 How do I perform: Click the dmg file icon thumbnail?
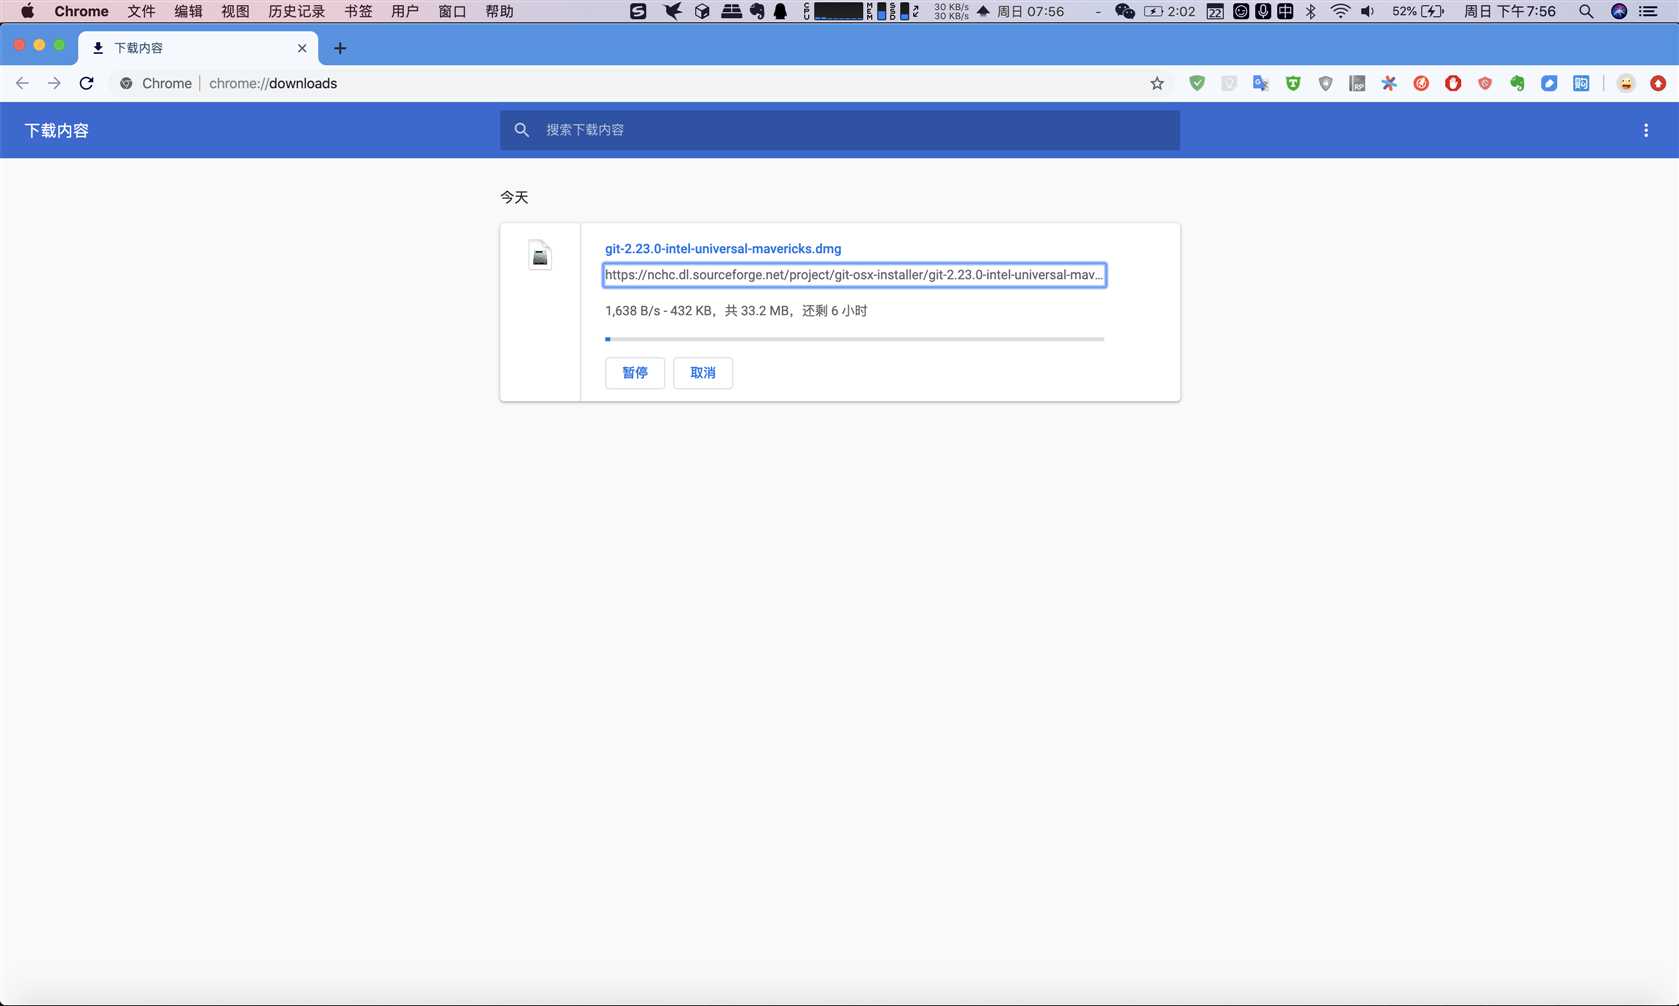coord(540,255)
